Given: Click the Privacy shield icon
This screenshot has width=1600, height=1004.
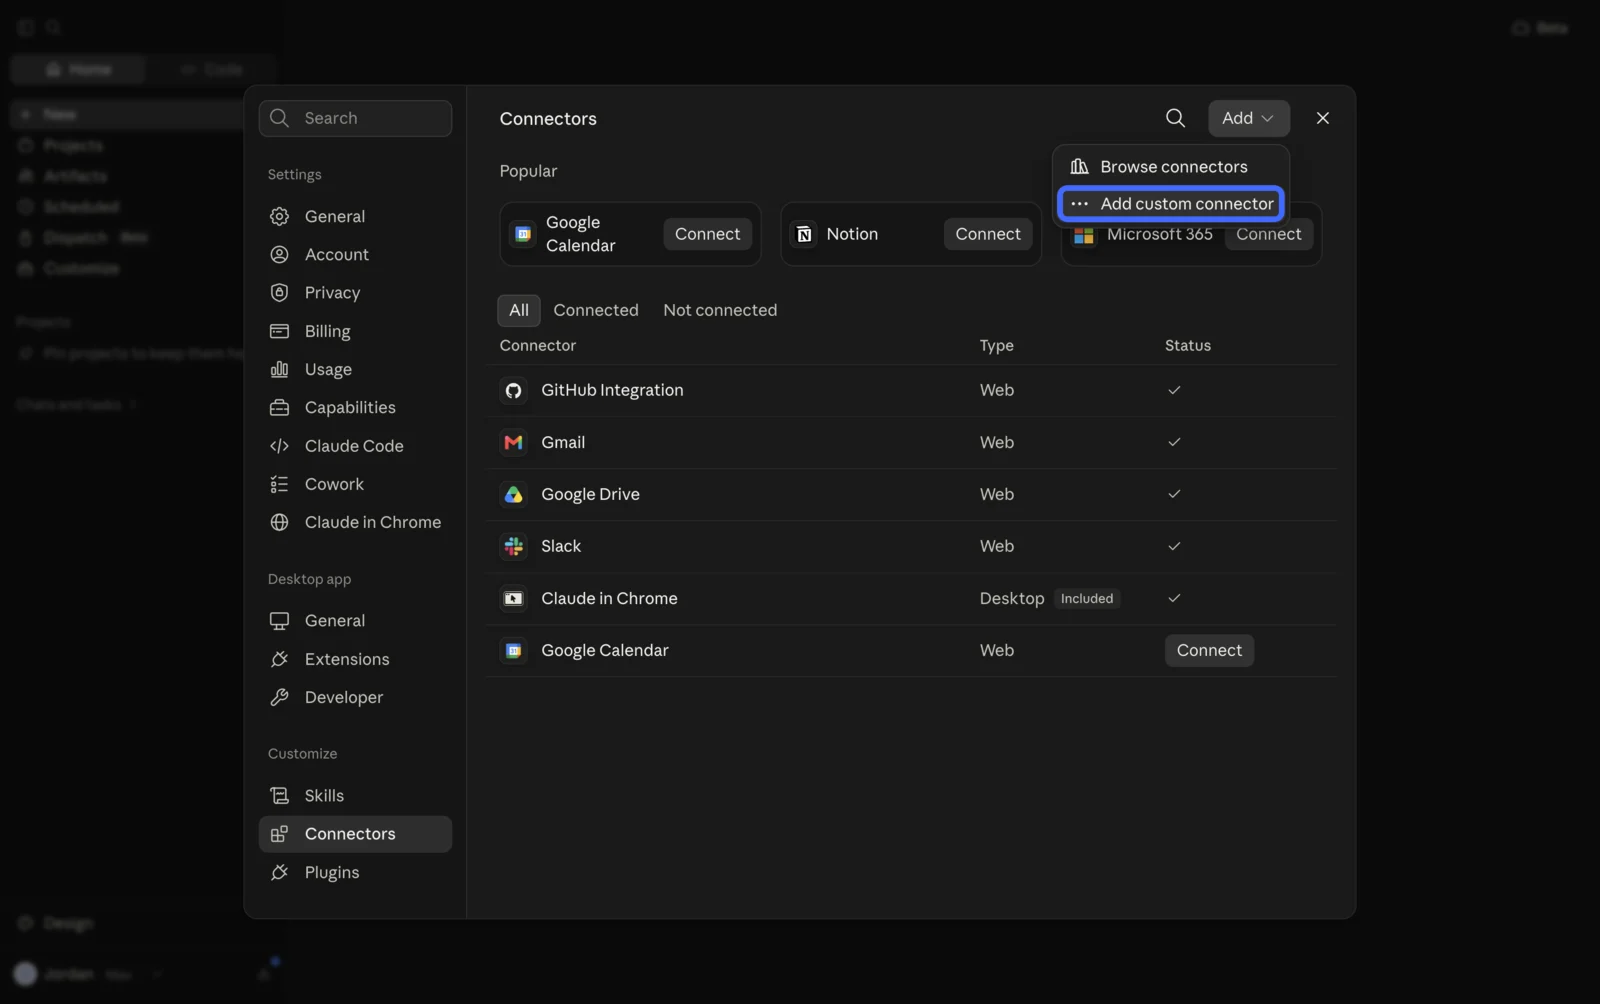Looking at the screenshot, I should [279, 293].
